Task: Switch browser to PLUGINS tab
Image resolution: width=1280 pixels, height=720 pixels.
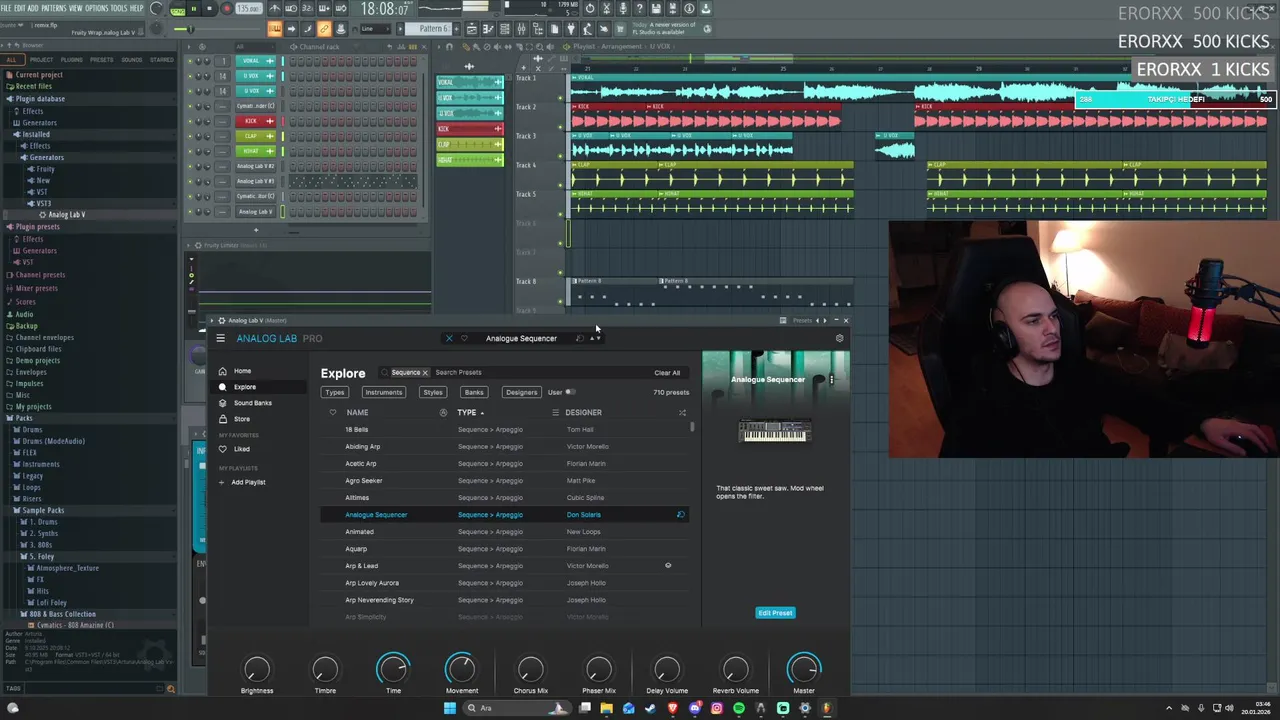Action: [x=71, y=59]
